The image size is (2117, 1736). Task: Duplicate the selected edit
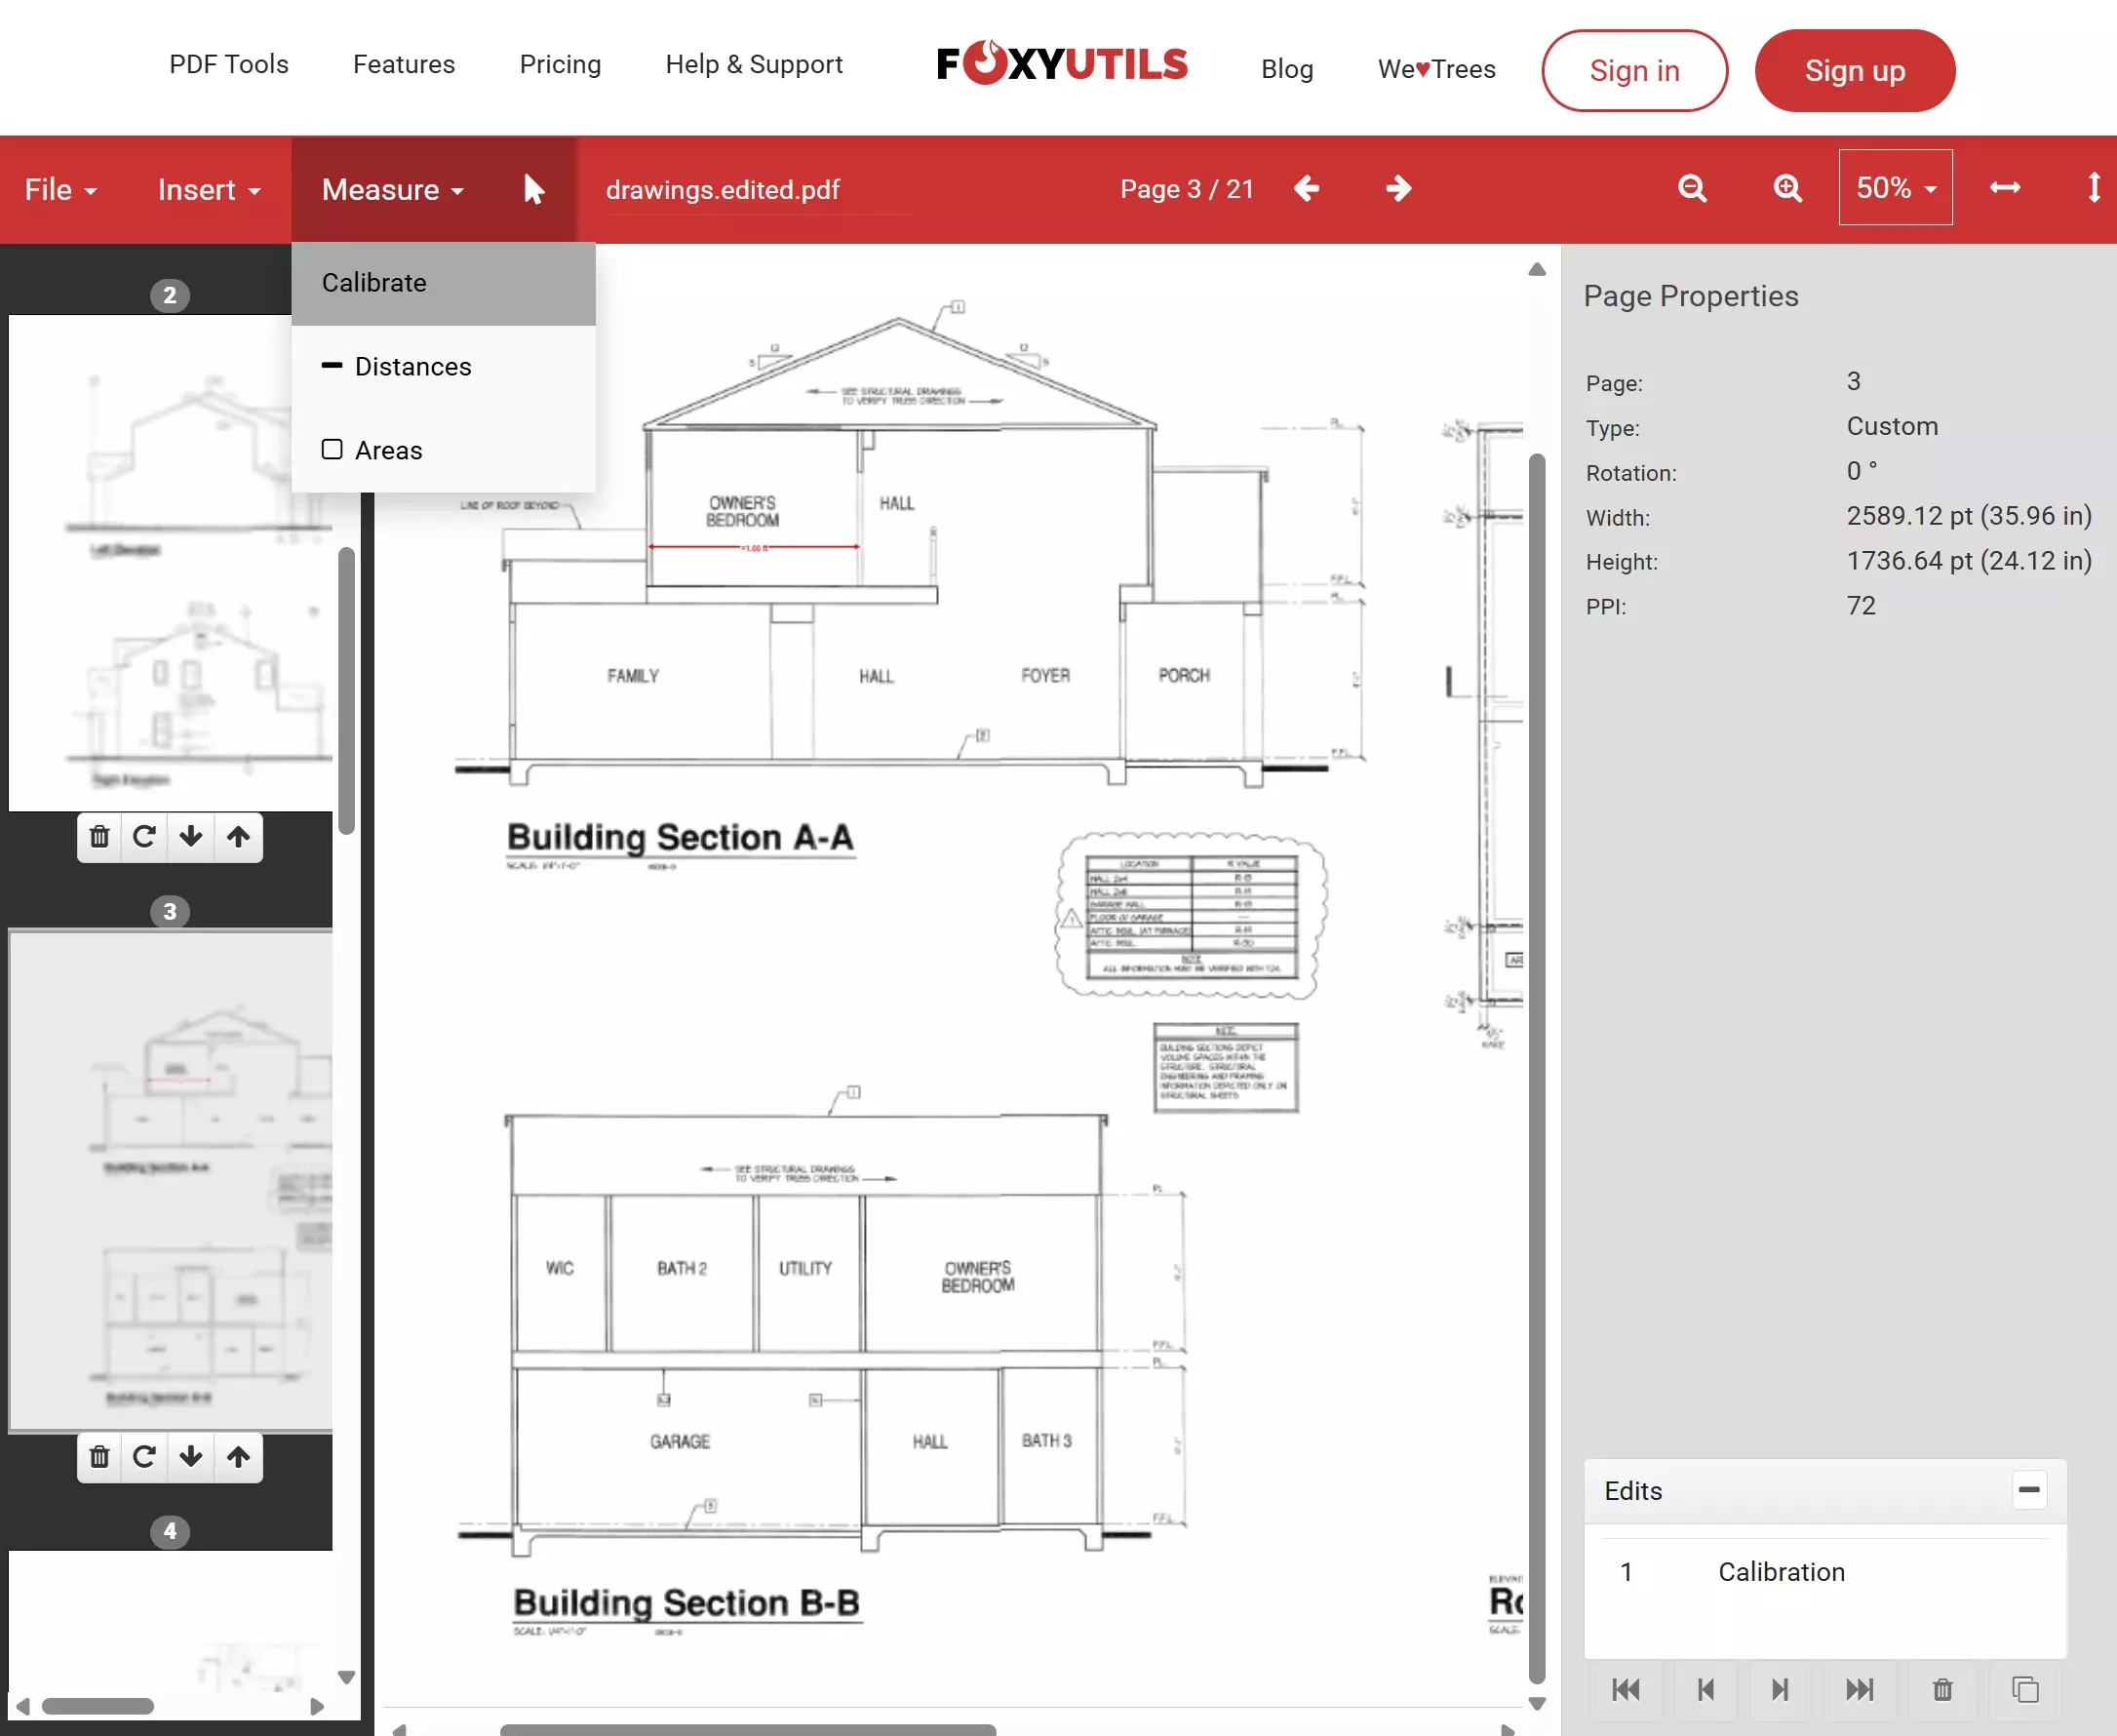(x=2028, y=1690)
